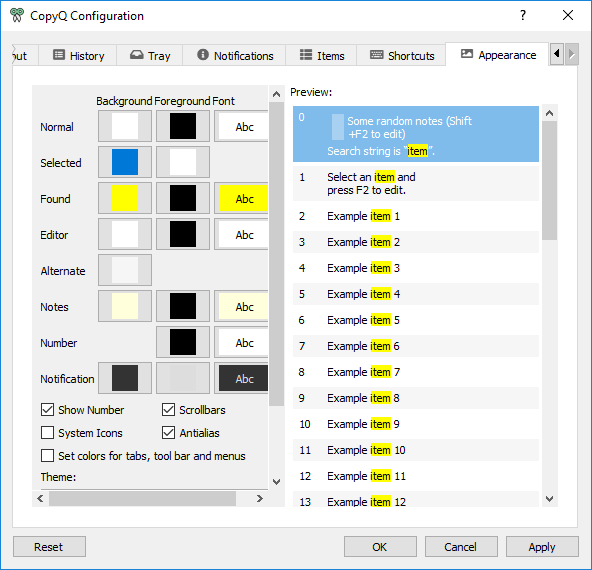
Task: Click the preview list vertical scrollbar thumb
Action: (x=550, y=180)
